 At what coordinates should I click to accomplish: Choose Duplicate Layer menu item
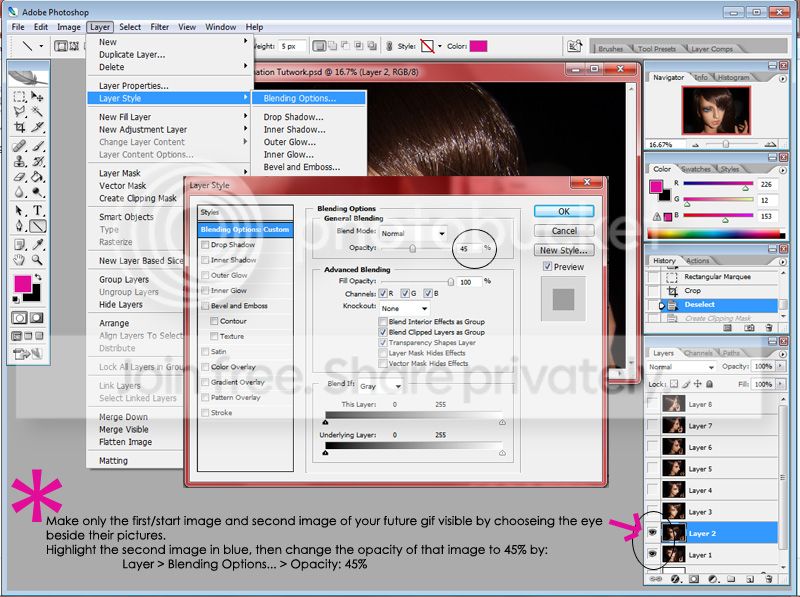point(132,55)
